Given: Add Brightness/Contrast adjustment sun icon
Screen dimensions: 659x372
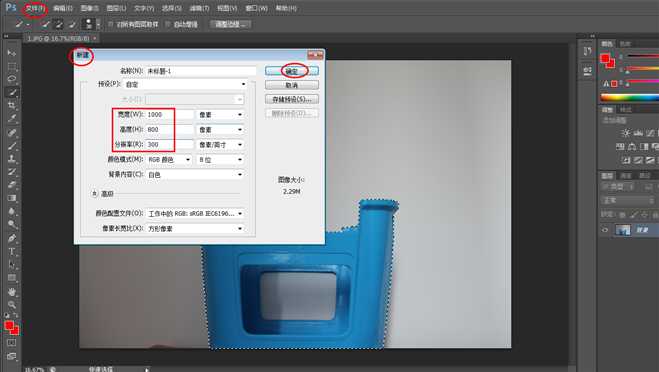Looking at the screenshot, I should [626, 133].
